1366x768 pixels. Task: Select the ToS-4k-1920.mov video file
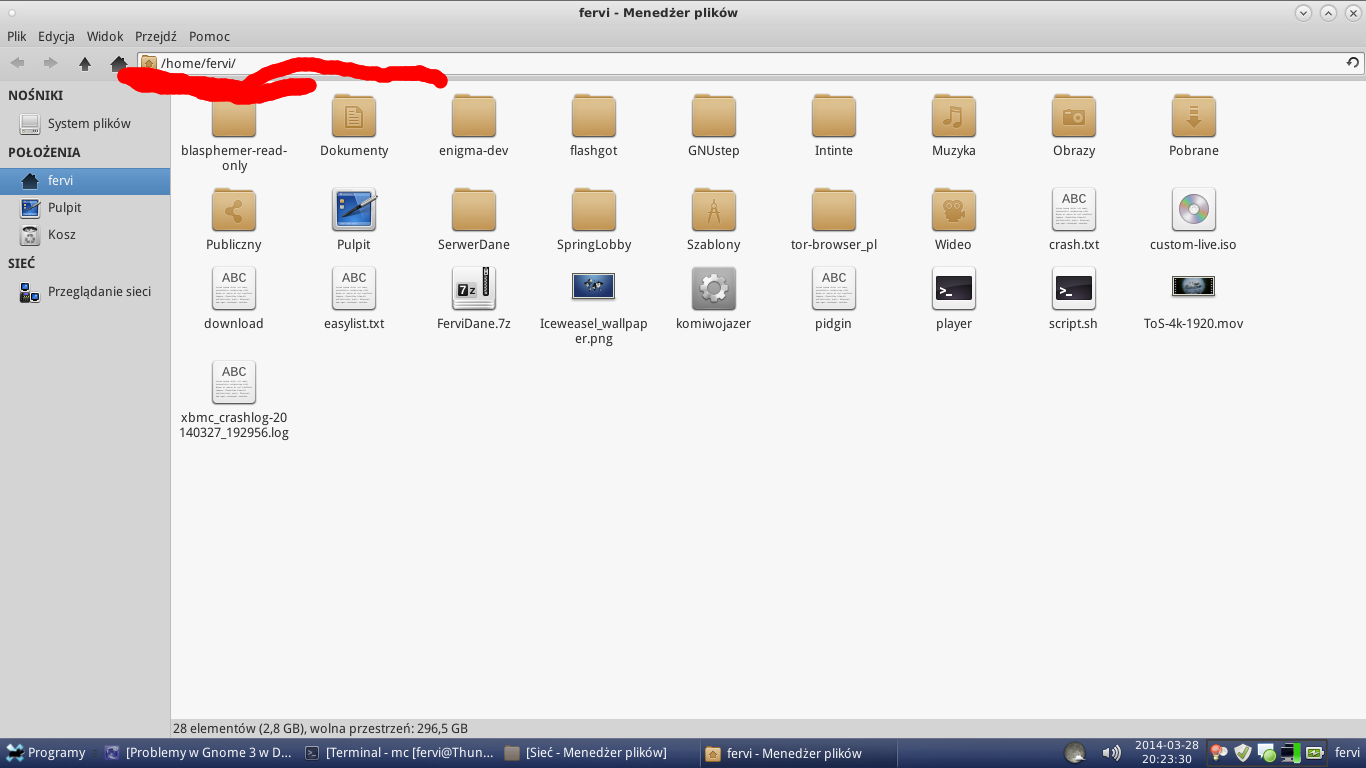pyautogui.click(x=1193, y=289)
